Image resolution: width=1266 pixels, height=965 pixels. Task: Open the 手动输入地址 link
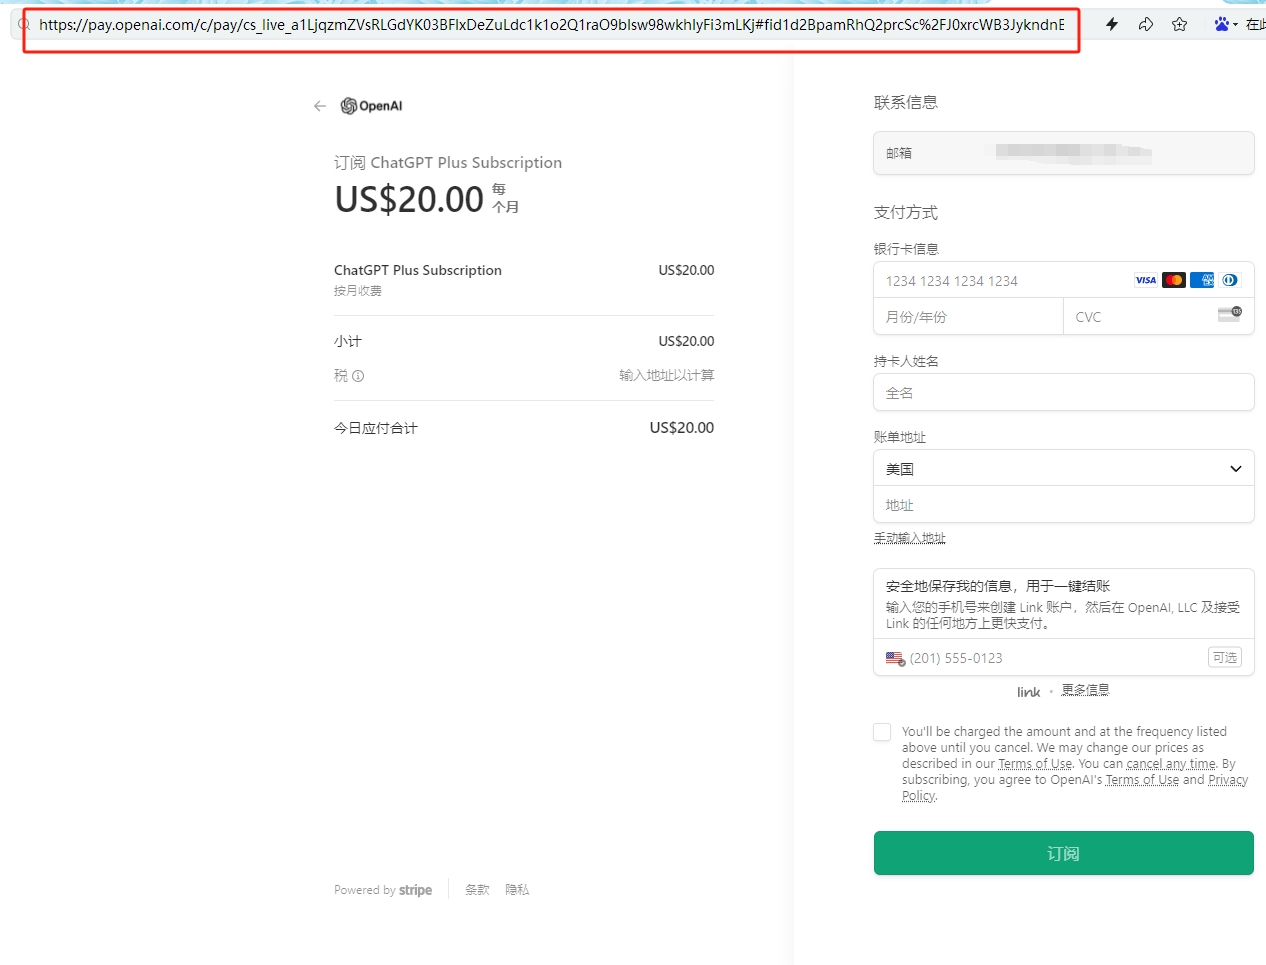909,537
